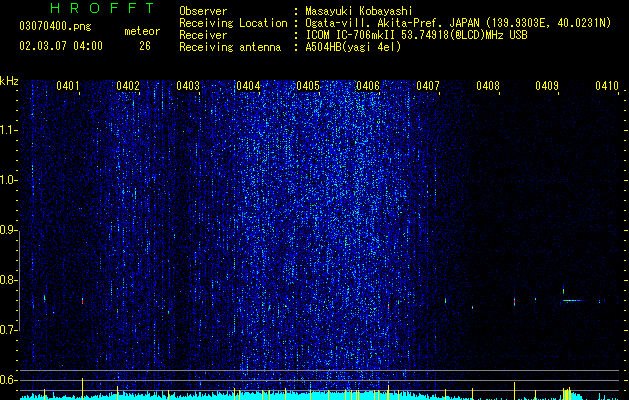Click the meteor count label
The height and width of the screenshot is (400, 629).
click(142, 31)
